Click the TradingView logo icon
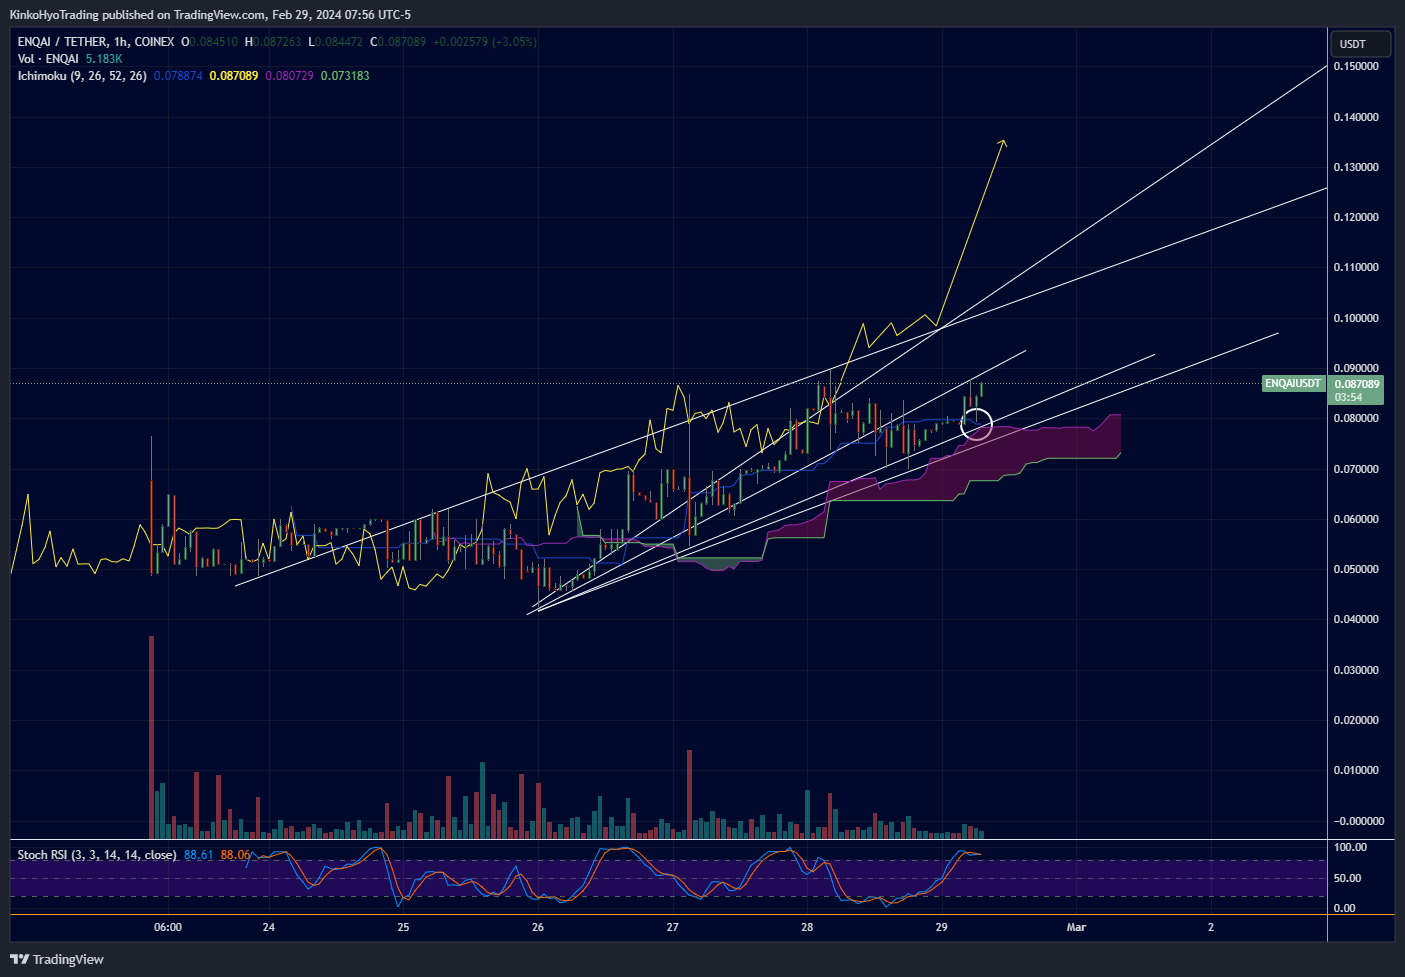Image resolution: width=1405 pixels, height=977 pixels. [19, 959]
